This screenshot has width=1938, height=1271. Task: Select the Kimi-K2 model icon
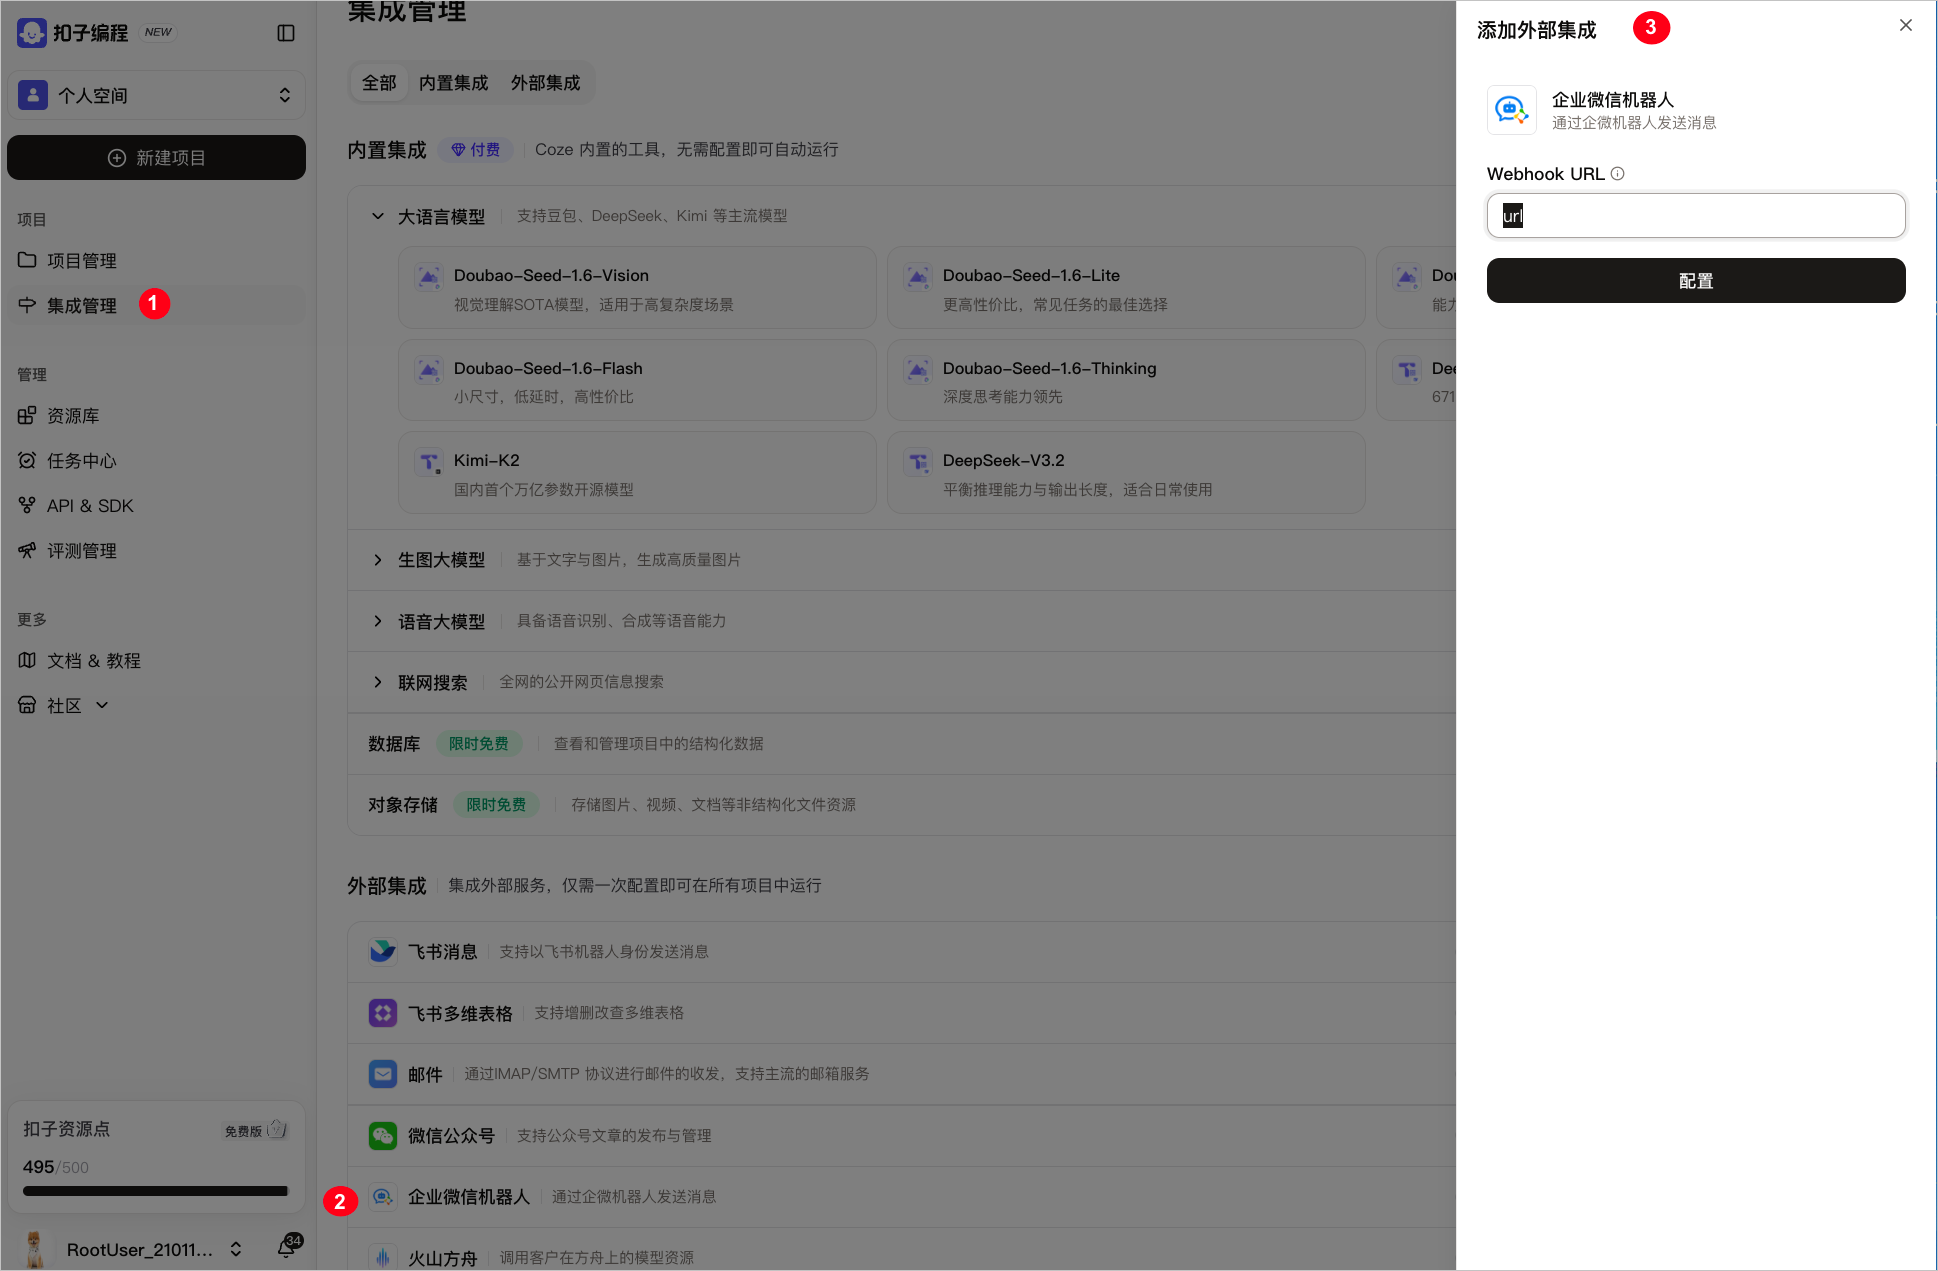coord(429,462)
